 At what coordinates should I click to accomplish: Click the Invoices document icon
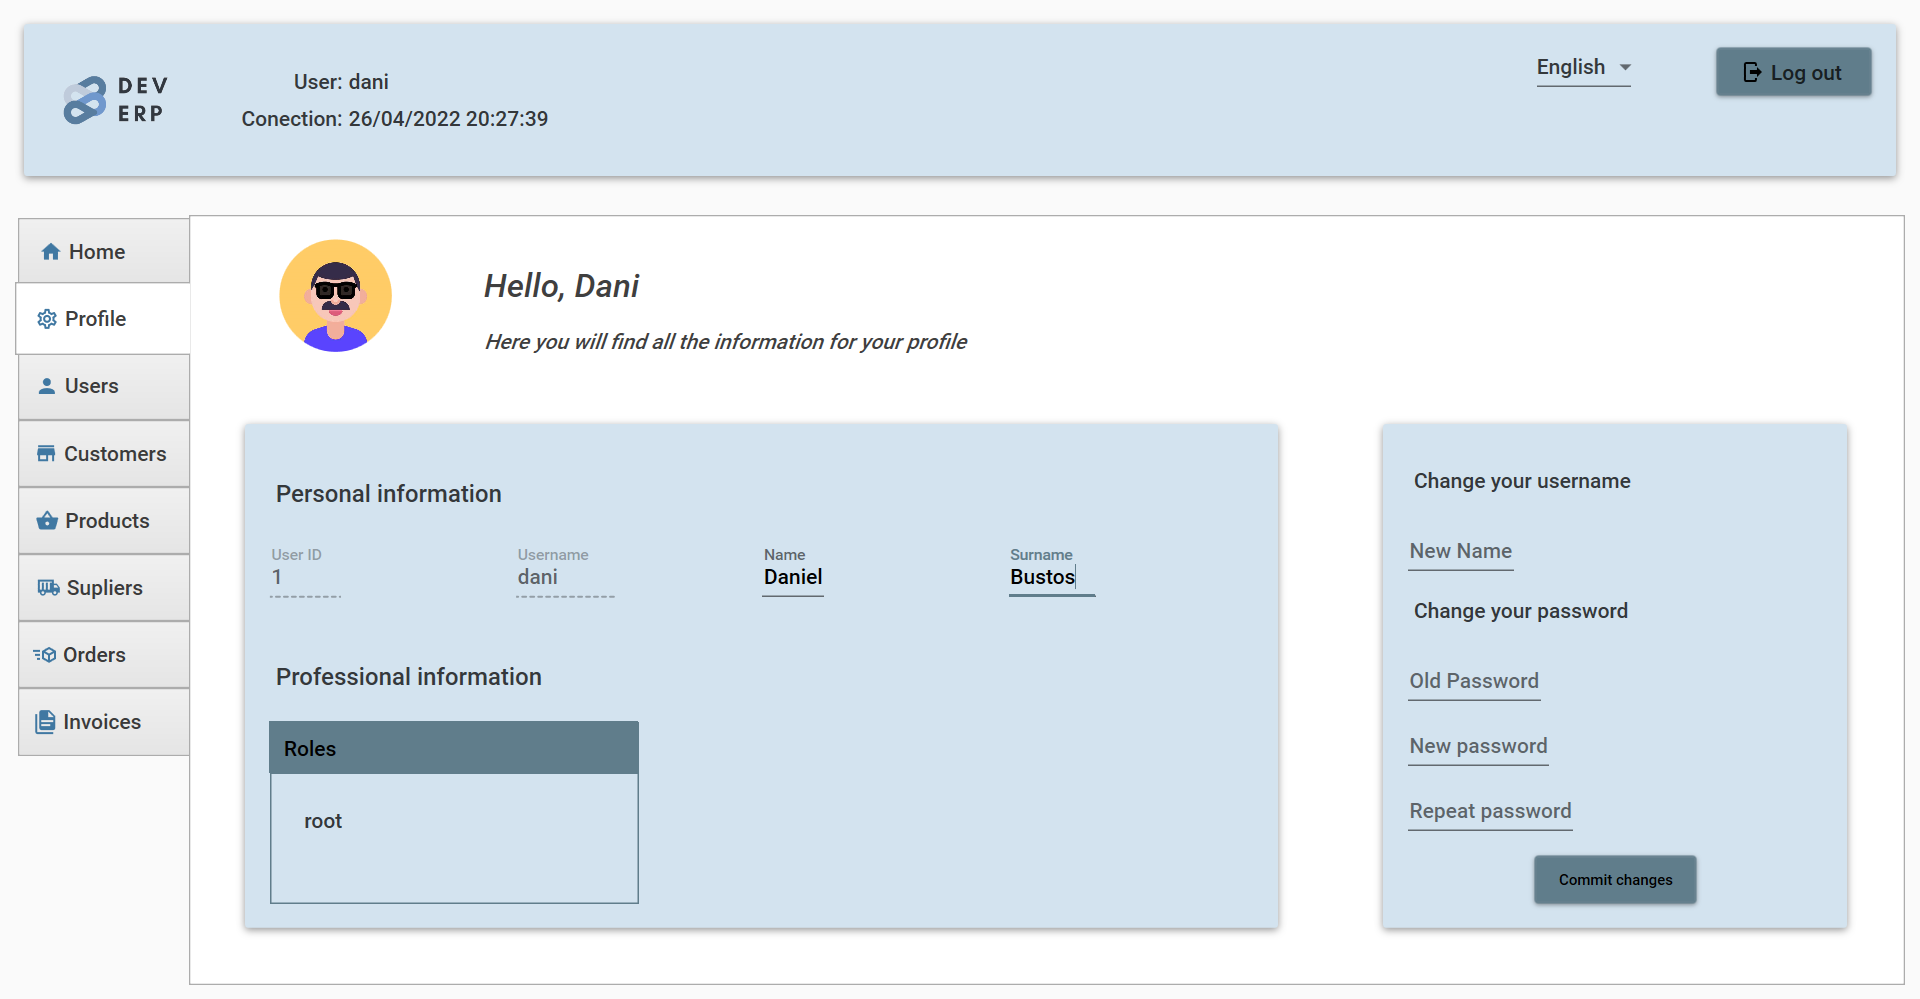[x=46, y=721]
